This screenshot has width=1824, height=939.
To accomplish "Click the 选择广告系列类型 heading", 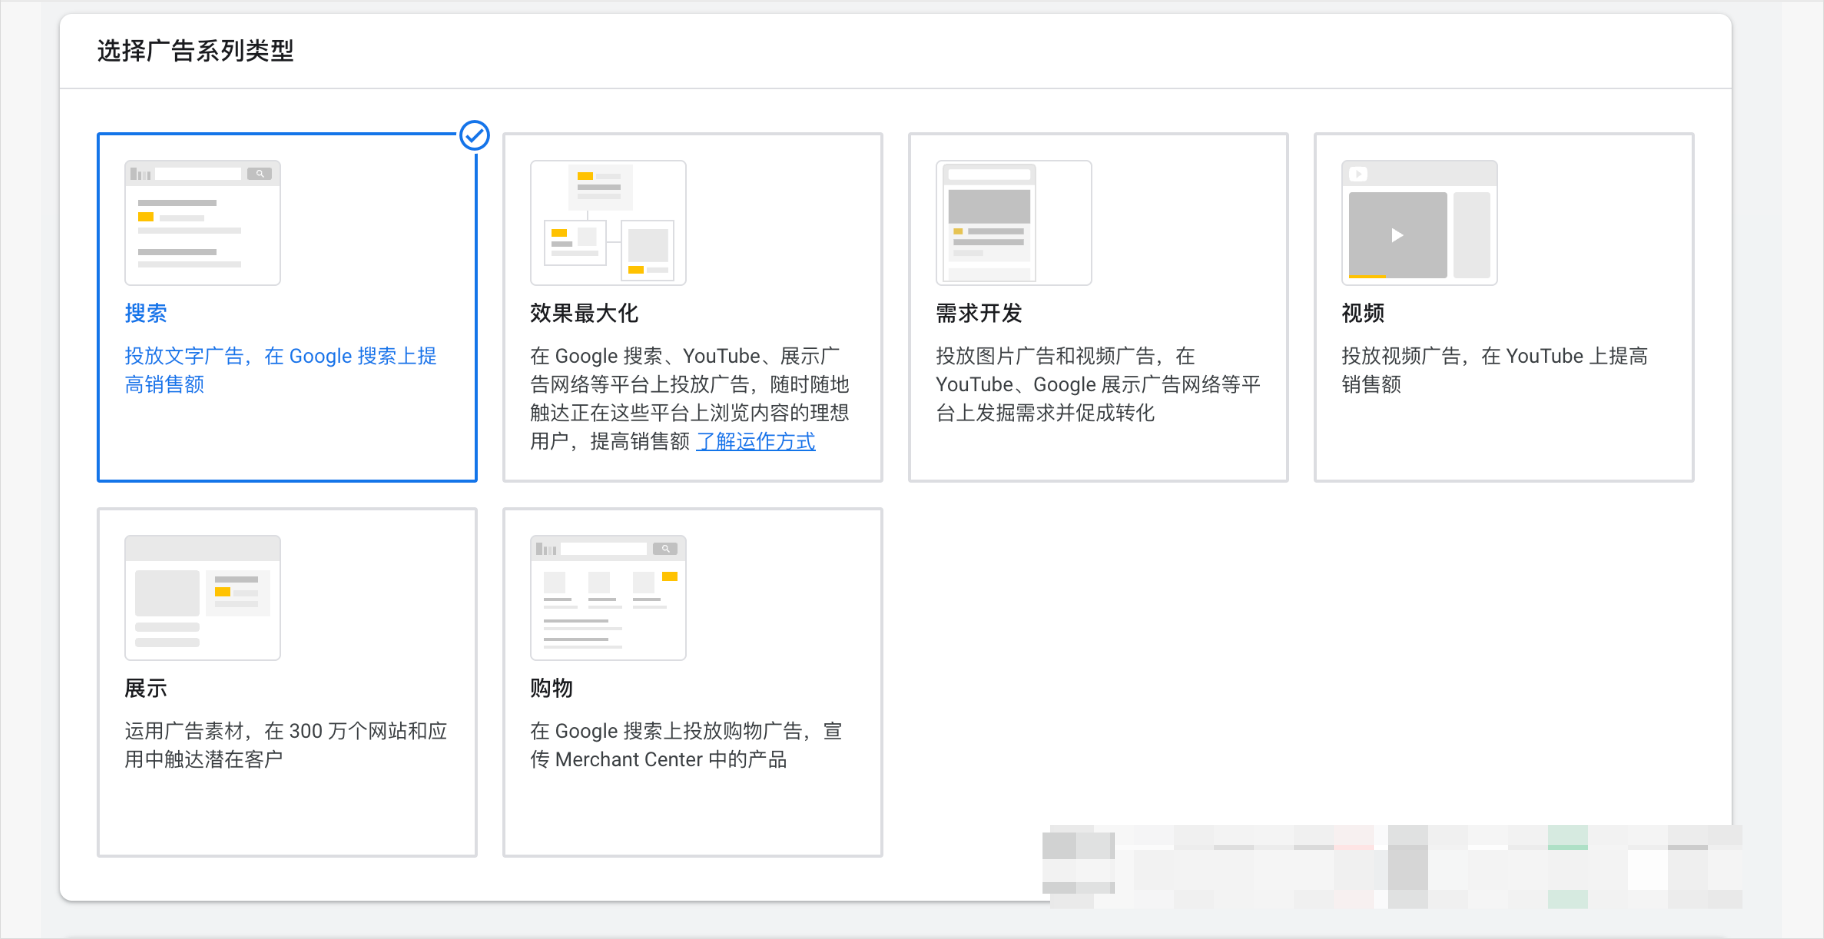I will 195,51.
